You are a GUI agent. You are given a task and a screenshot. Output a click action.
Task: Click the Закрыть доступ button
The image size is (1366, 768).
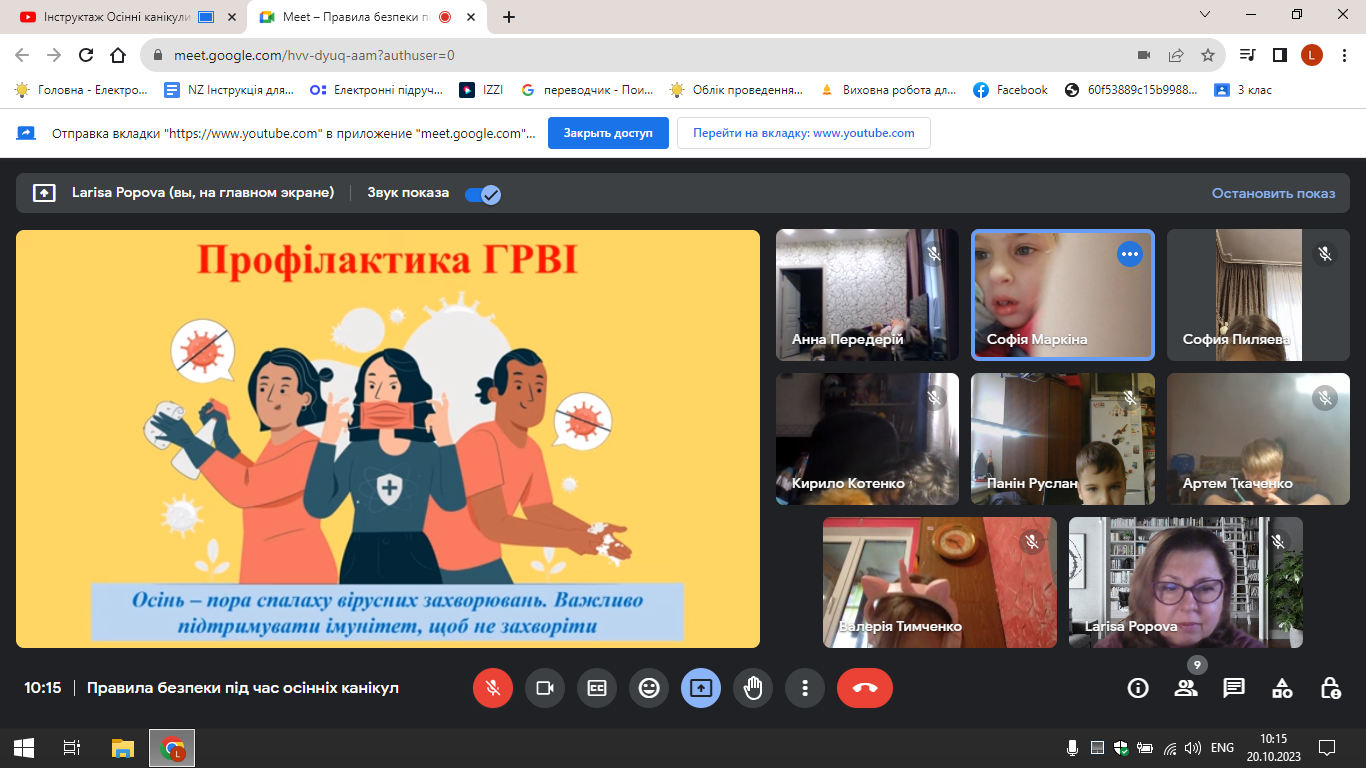[608, 133]
